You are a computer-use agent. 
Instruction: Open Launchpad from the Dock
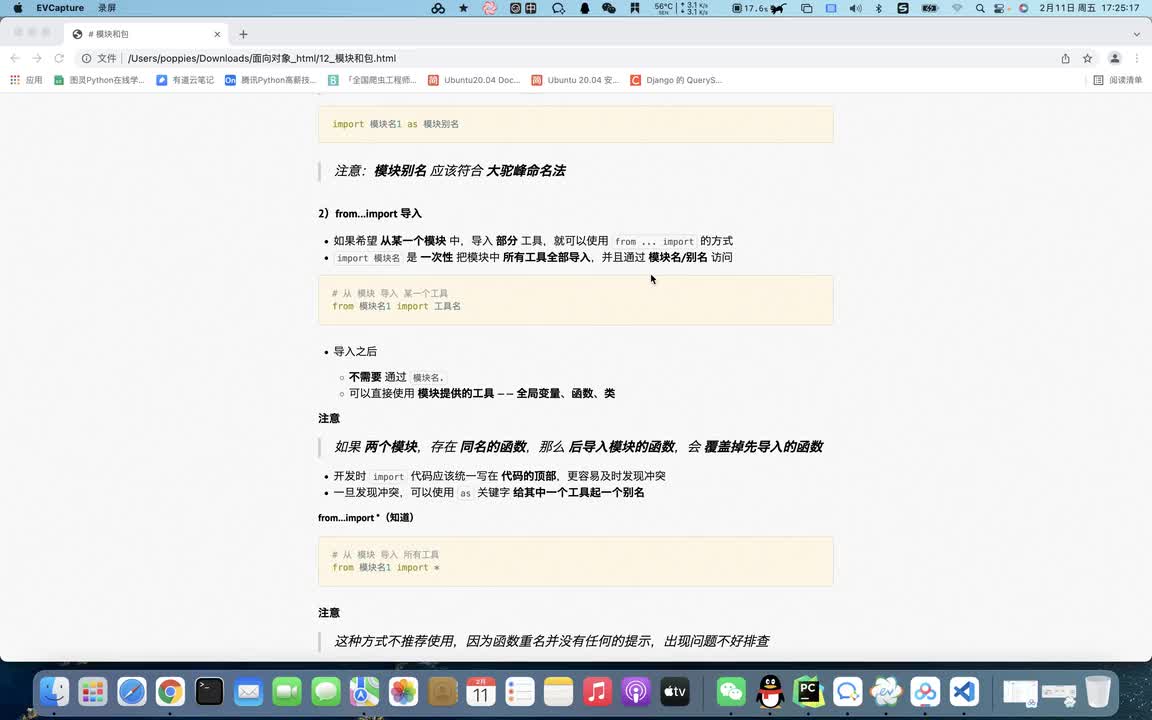point(93,691)
